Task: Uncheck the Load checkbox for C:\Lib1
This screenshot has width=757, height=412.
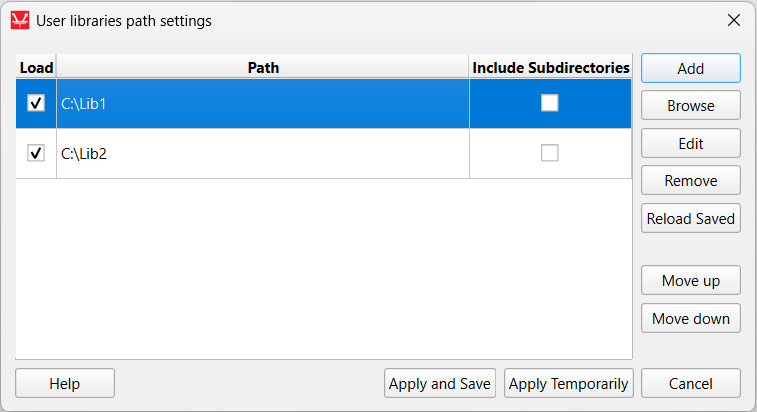Action: (x=36, y=103)
